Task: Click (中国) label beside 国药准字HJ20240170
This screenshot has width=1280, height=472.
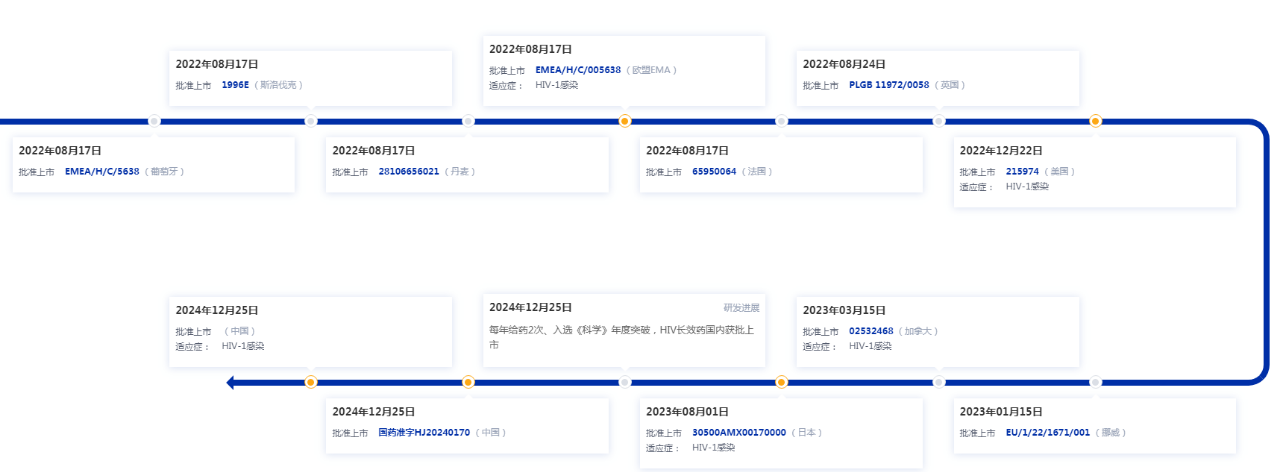Action: point(491,433)
